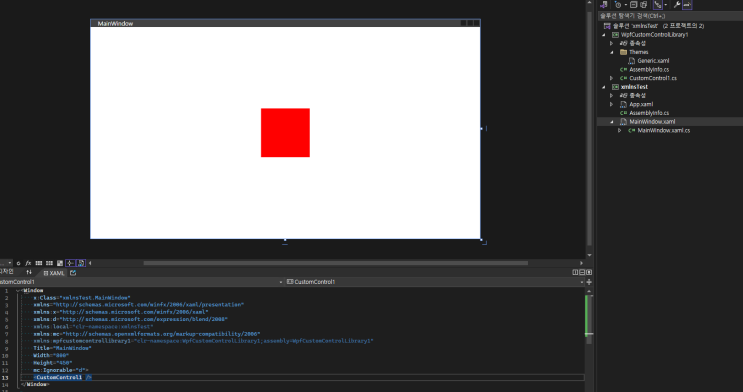Click the code editor vertical scrollbar track
This screenshot has width=743, height=392.
click(x=589, y=342)
